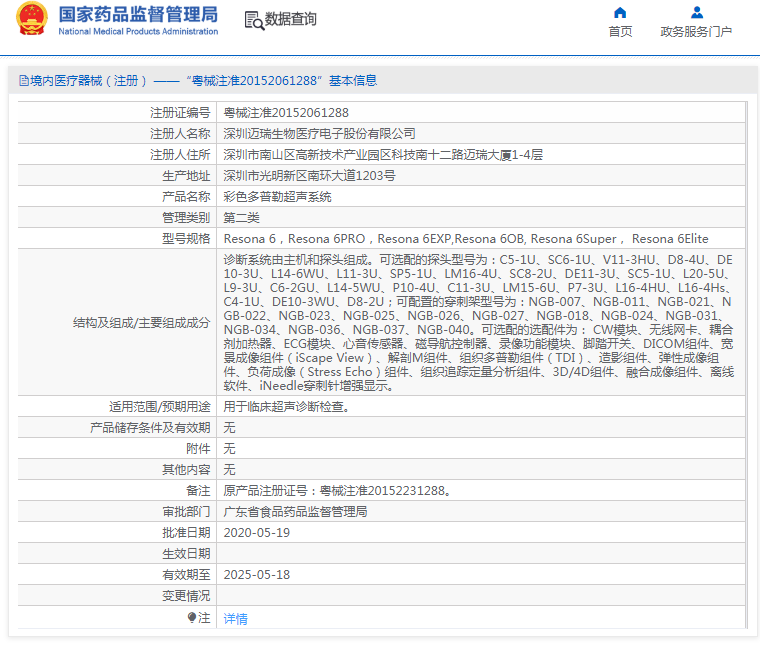Click the 注册人名称 label
The width and height of the screenshot is (760, 650).
coord(180,133)
